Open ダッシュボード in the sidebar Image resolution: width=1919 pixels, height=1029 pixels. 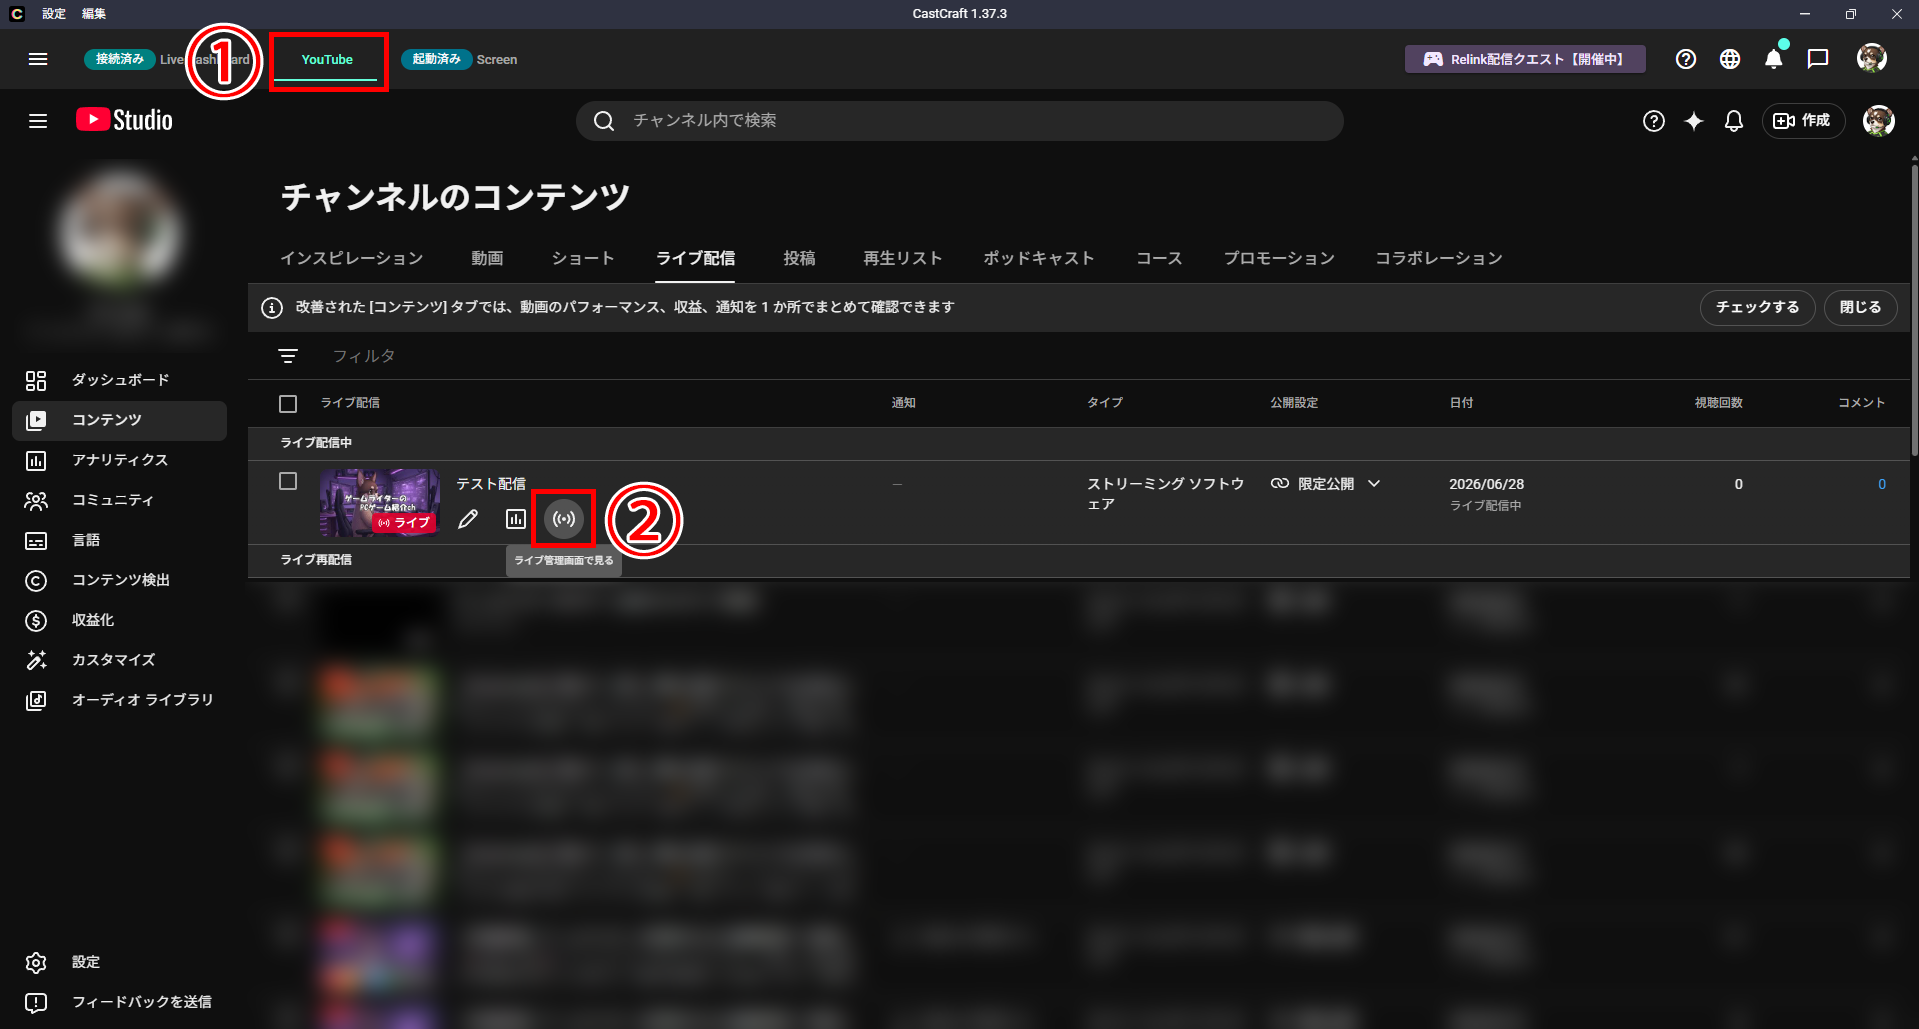coord(119,380)
